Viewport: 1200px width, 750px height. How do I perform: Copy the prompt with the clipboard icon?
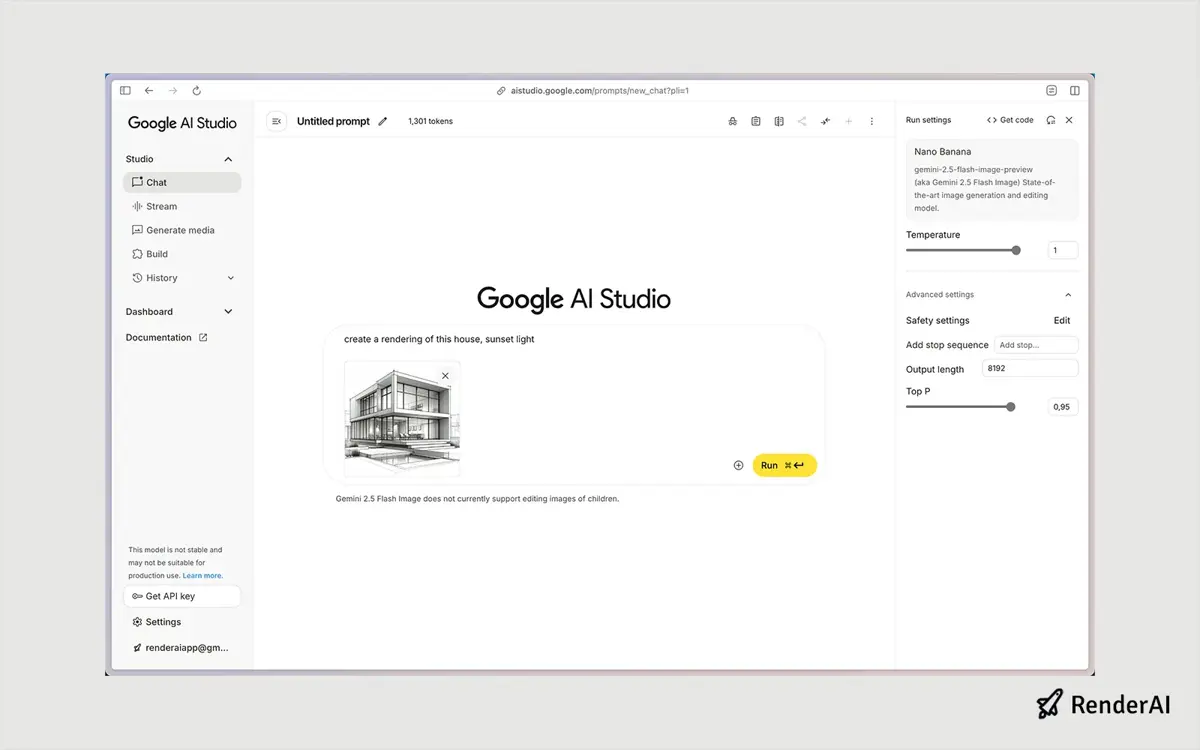(x=755, y=120)
